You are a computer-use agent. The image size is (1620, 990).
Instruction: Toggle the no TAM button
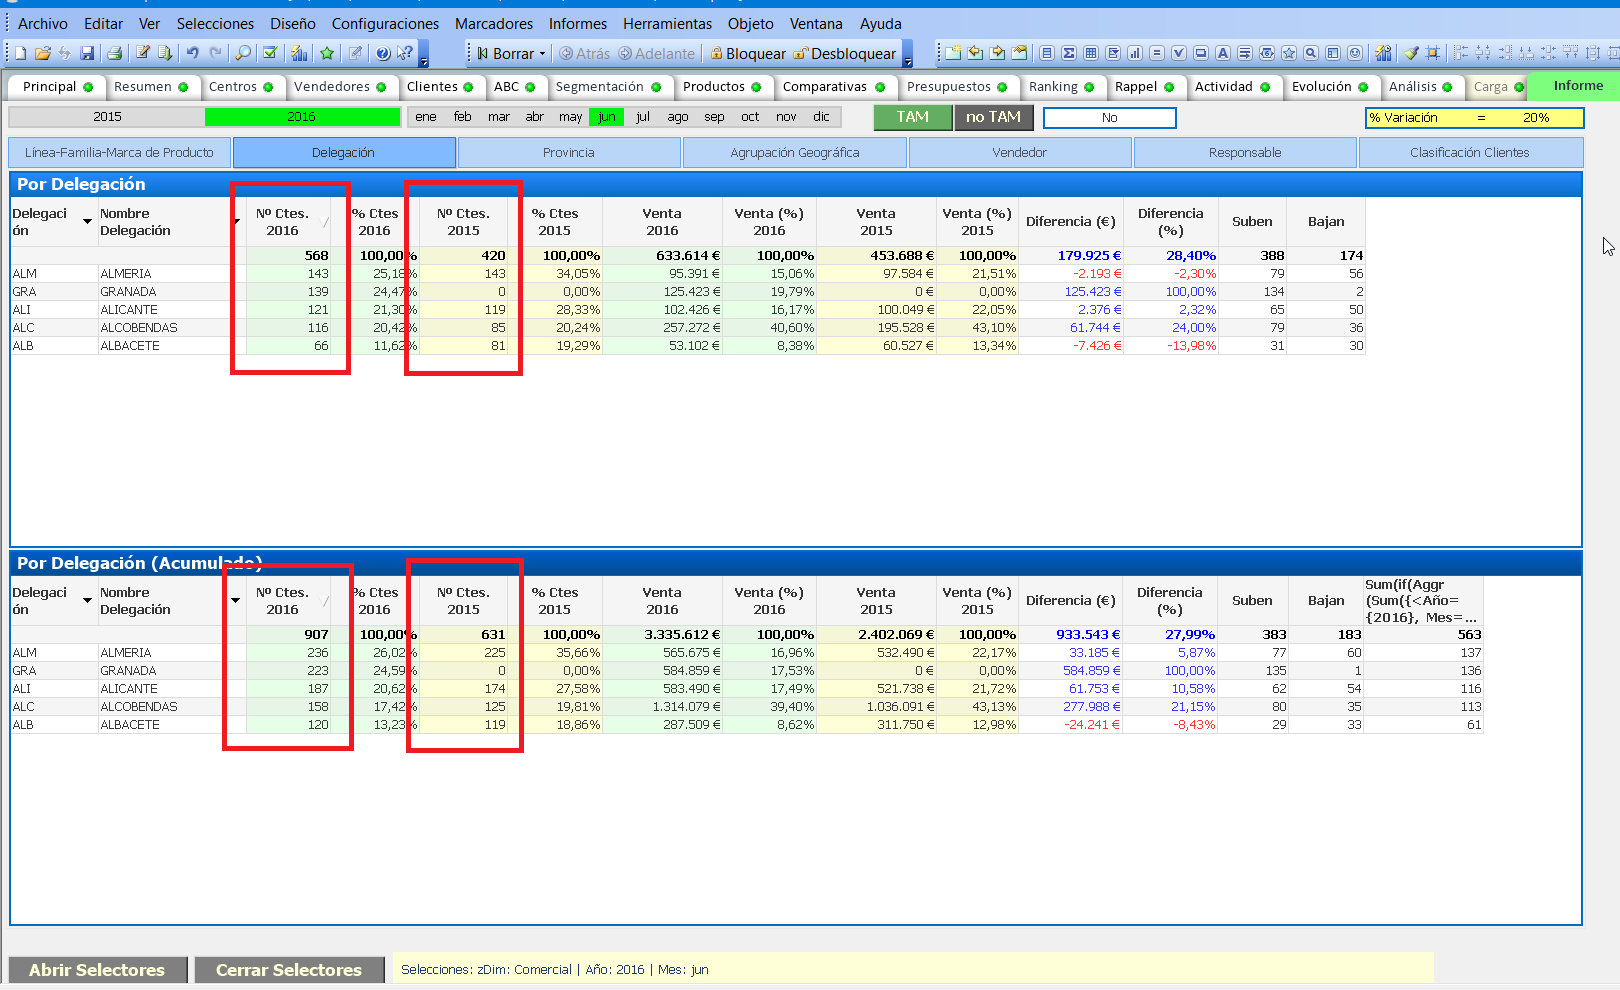pos(993,117)
